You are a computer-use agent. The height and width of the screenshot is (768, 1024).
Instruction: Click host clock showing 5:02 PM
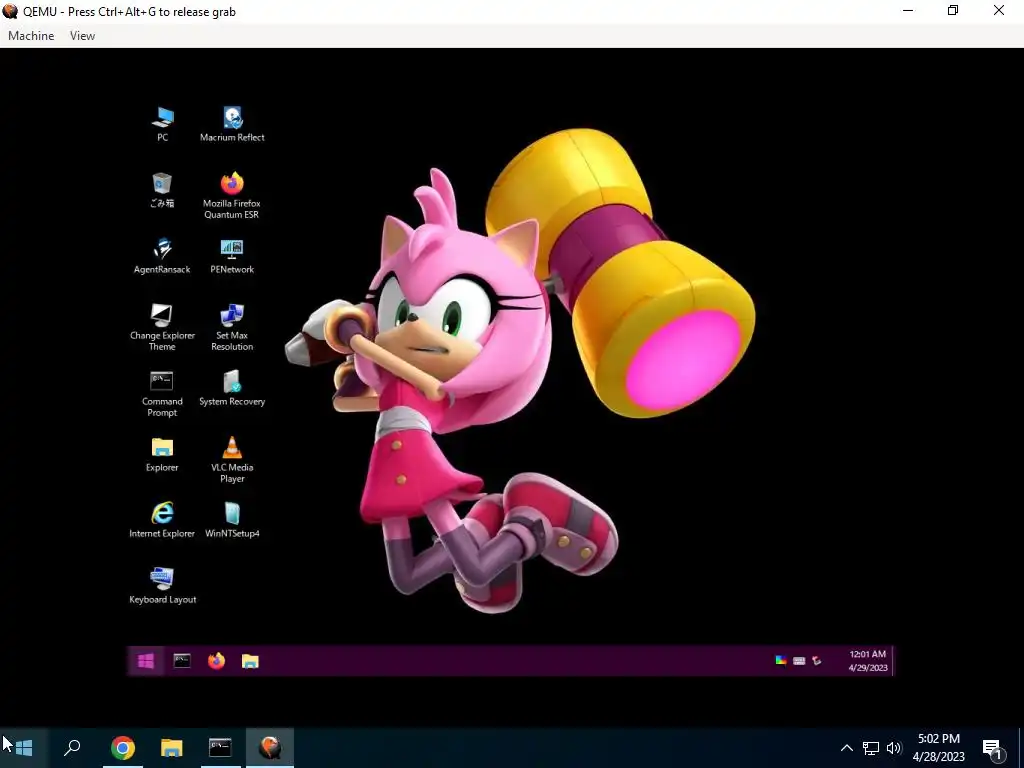point(938,748)
